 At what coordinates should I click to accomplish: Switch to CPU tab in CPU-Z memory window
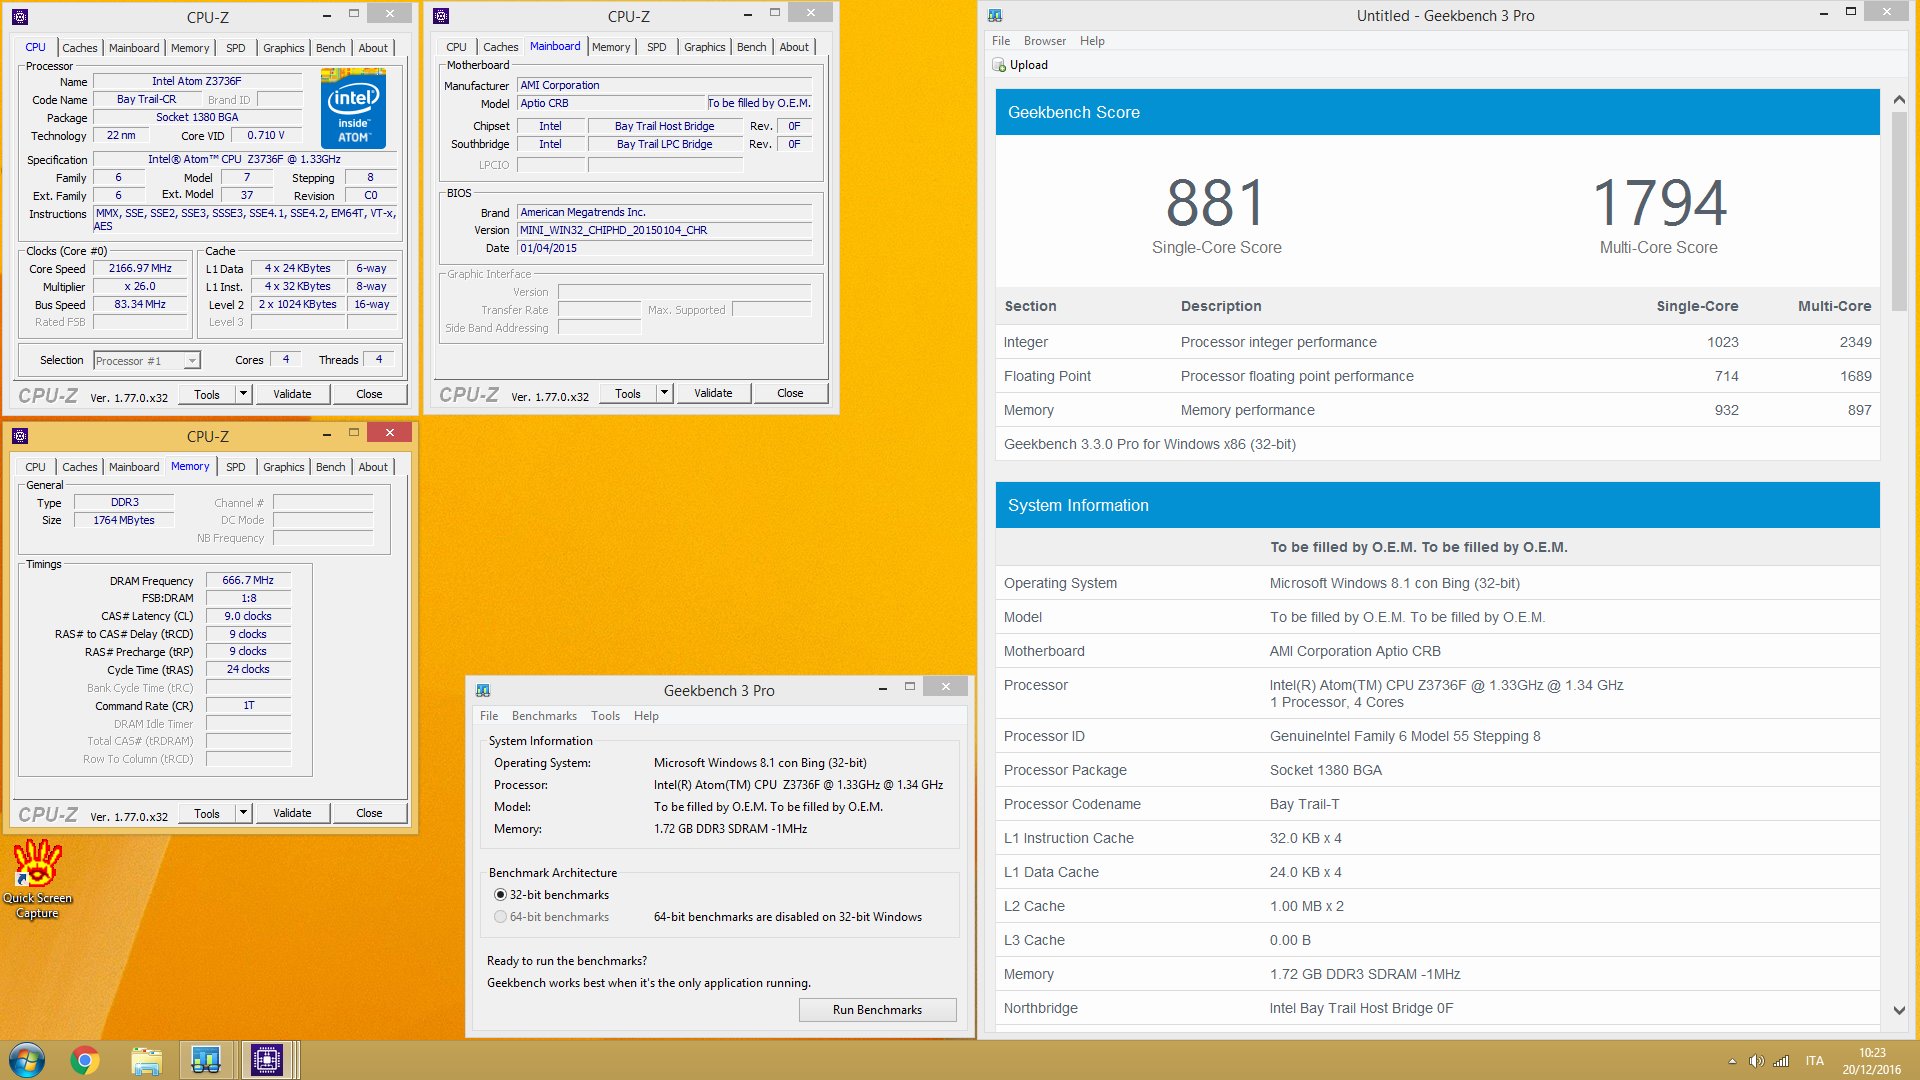[x=36, y=467]
